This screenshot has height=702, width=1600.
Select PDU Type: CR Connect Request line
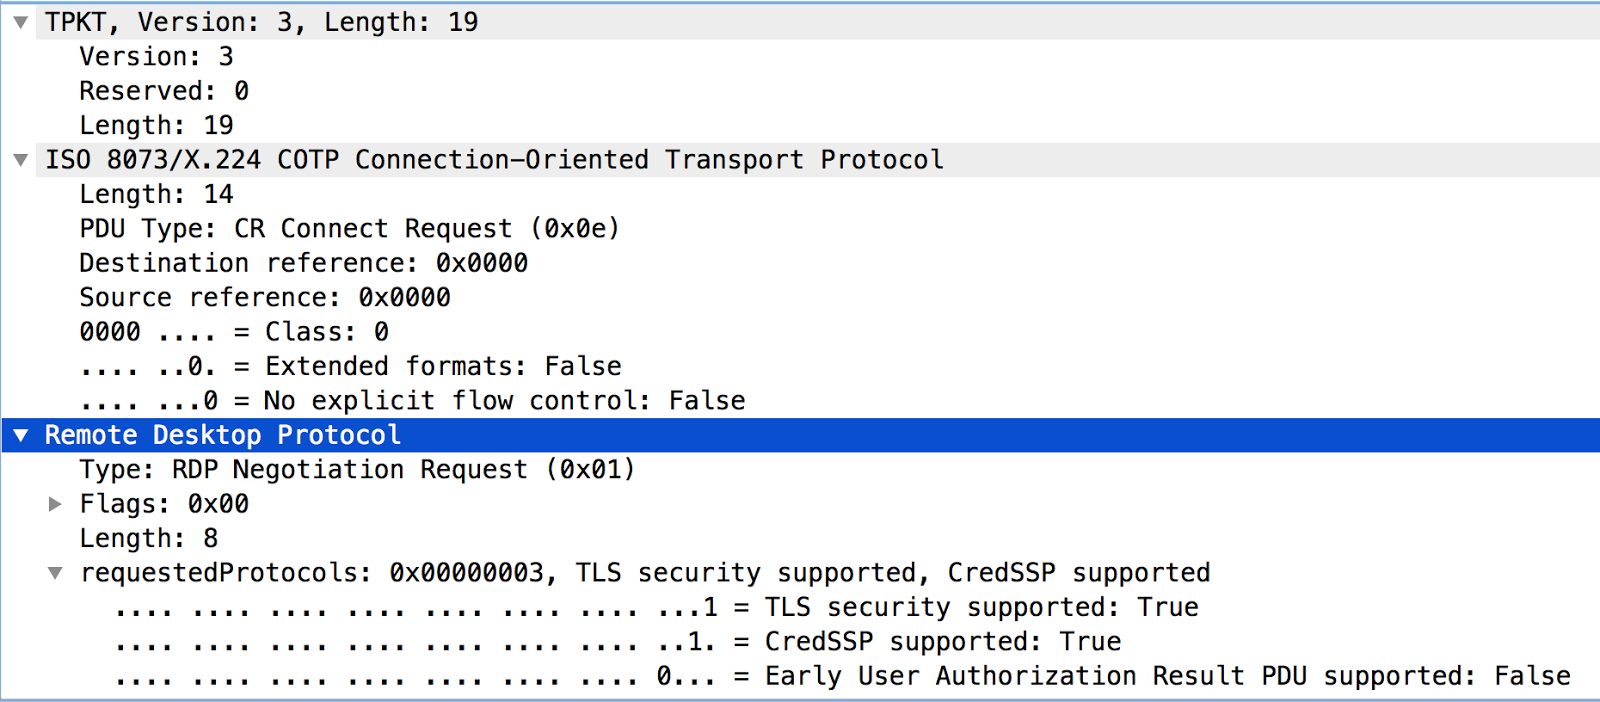pyautogui.click(x=349, y=229)
